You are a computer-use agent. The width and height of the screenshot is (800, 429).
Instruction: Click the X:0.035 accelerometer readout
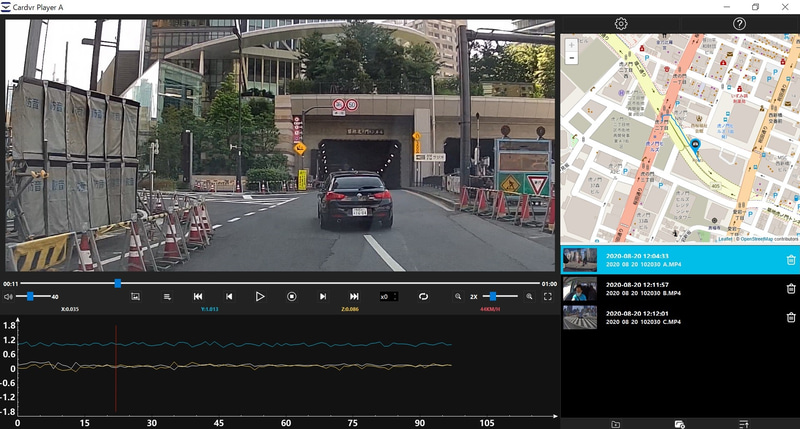coord(70,309)
